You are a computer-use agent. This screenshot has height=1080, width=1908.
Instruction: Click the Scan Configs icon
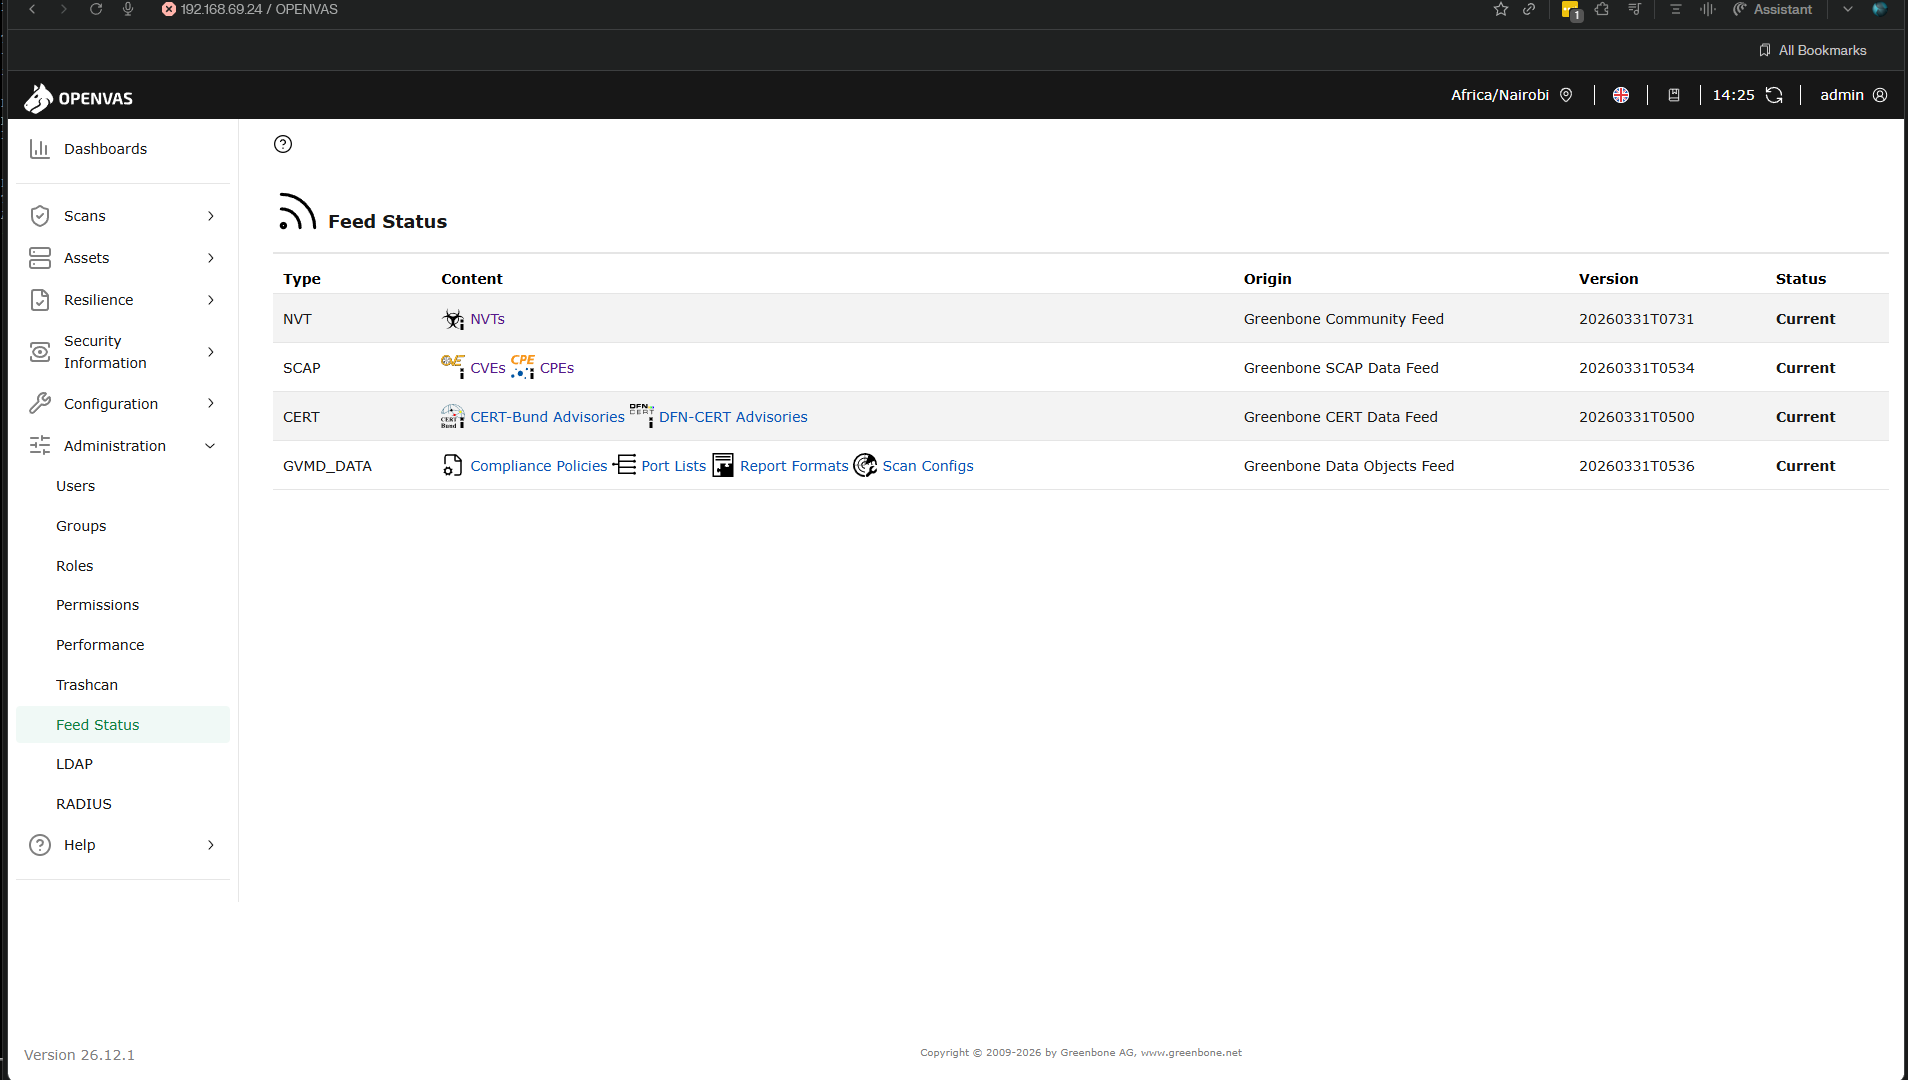pyautogui.click(x=865, y=465)
